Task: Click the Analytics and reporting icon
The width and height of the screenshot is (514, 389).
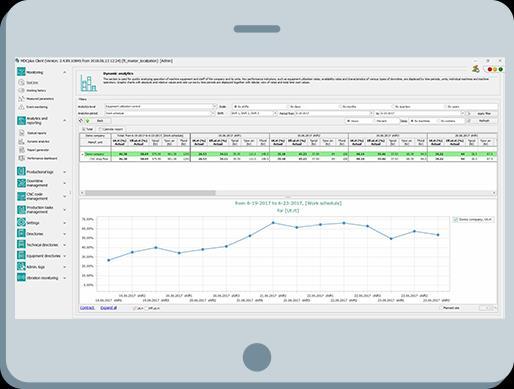Action: [21, 120]
